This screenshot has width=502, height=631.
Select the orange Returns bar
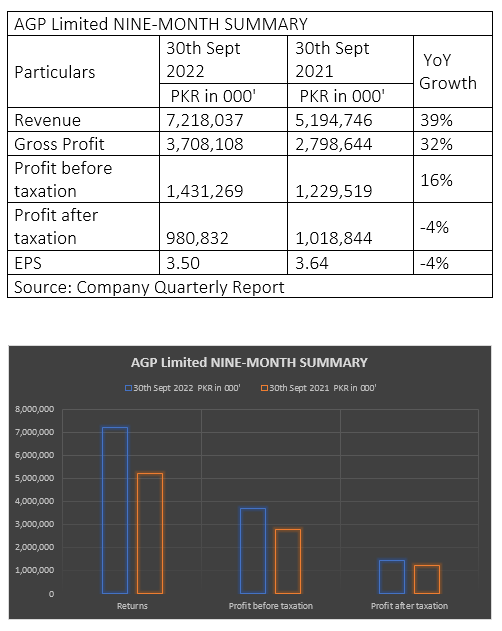[150, 534]
